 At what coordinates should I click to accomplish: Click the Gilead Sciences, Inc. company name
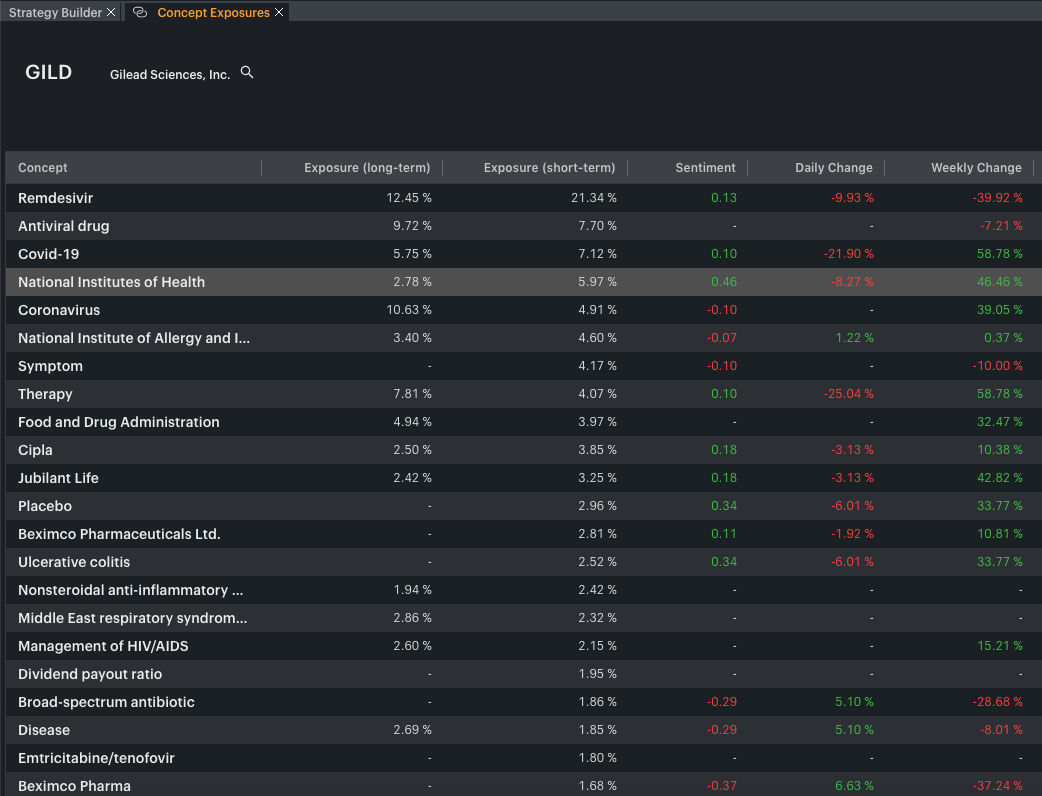coord(170,74)
